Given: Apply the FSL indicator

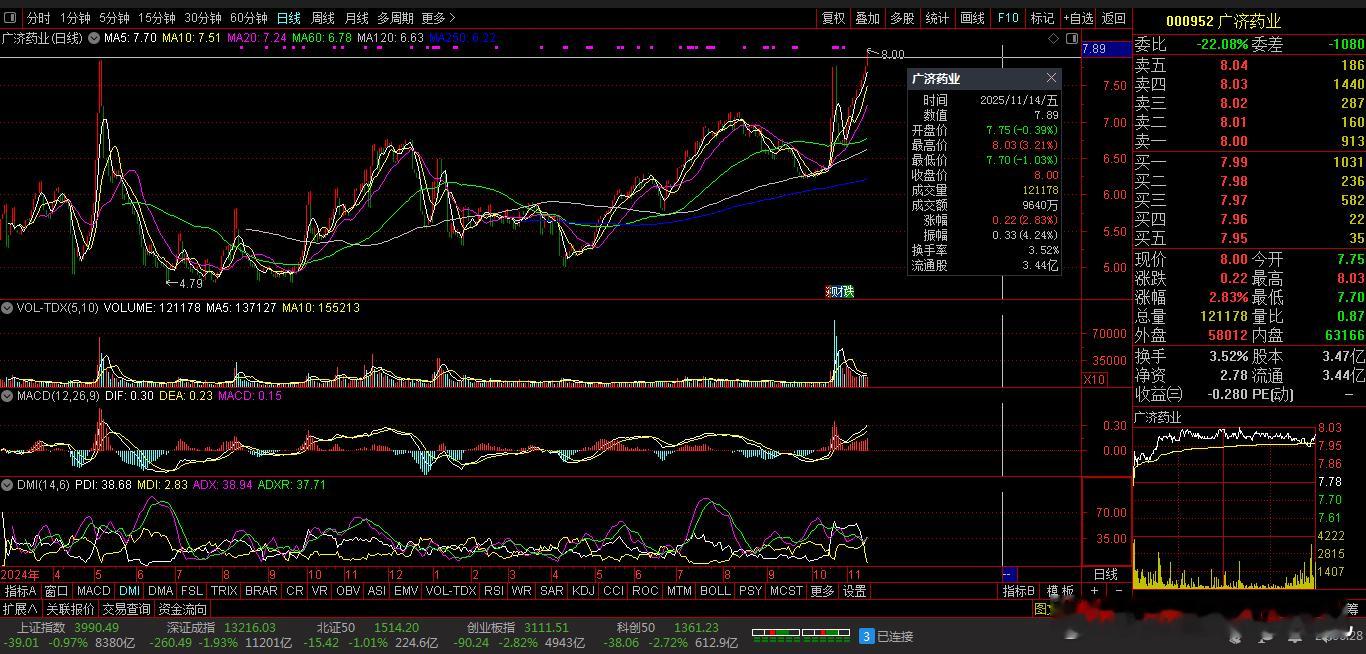Looking at the screenshot, I should point(192,591).
